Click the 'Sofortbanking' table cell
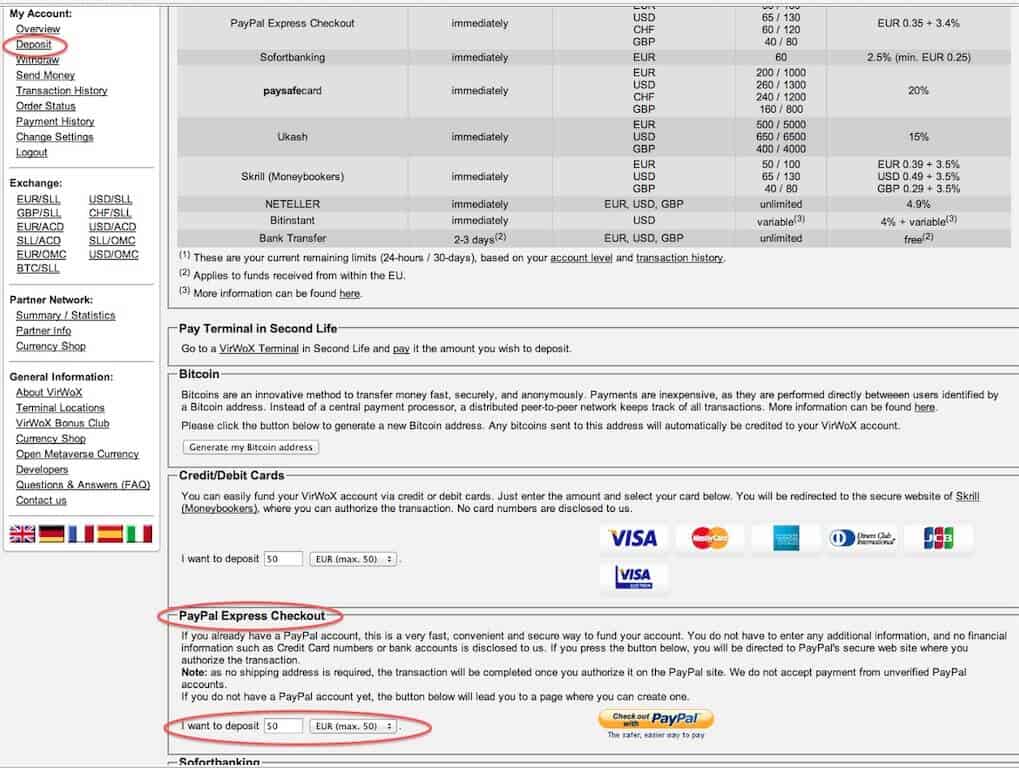1019x768 pixels. (x=292, y=58)
